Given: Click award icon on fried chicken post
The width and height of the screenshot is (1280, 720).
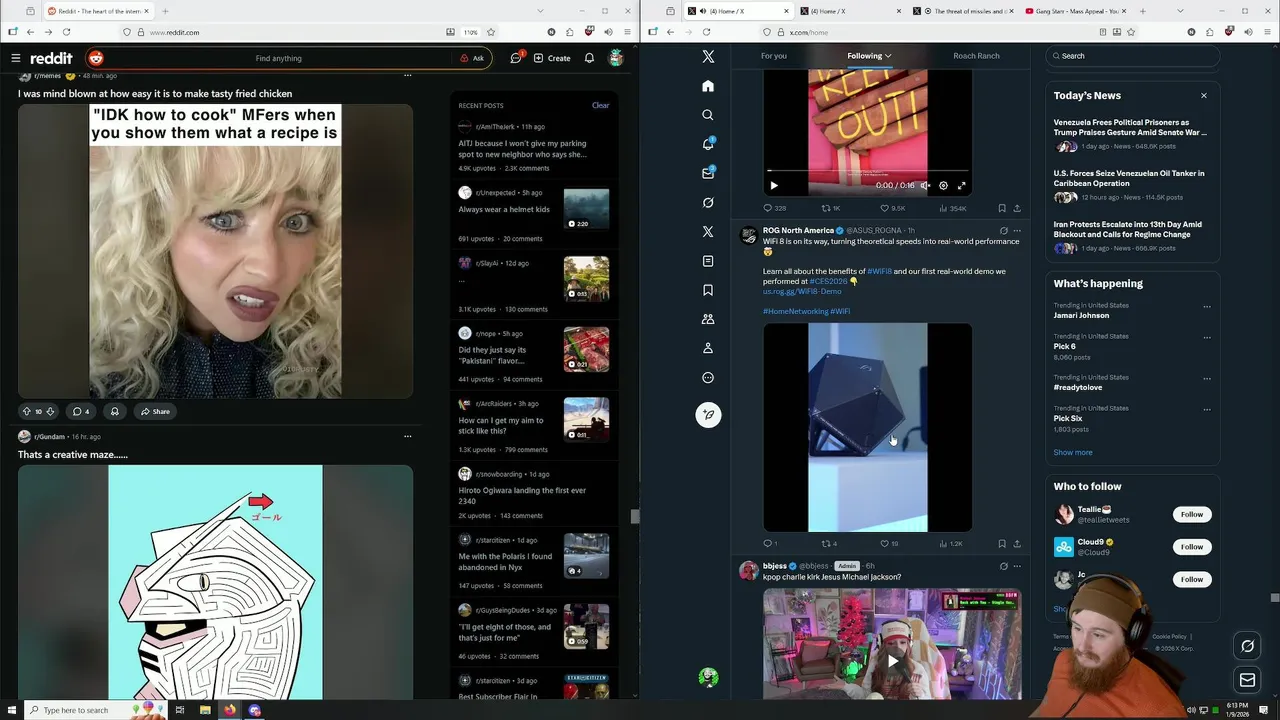Looking at the screenshot, I should point(114,411).
